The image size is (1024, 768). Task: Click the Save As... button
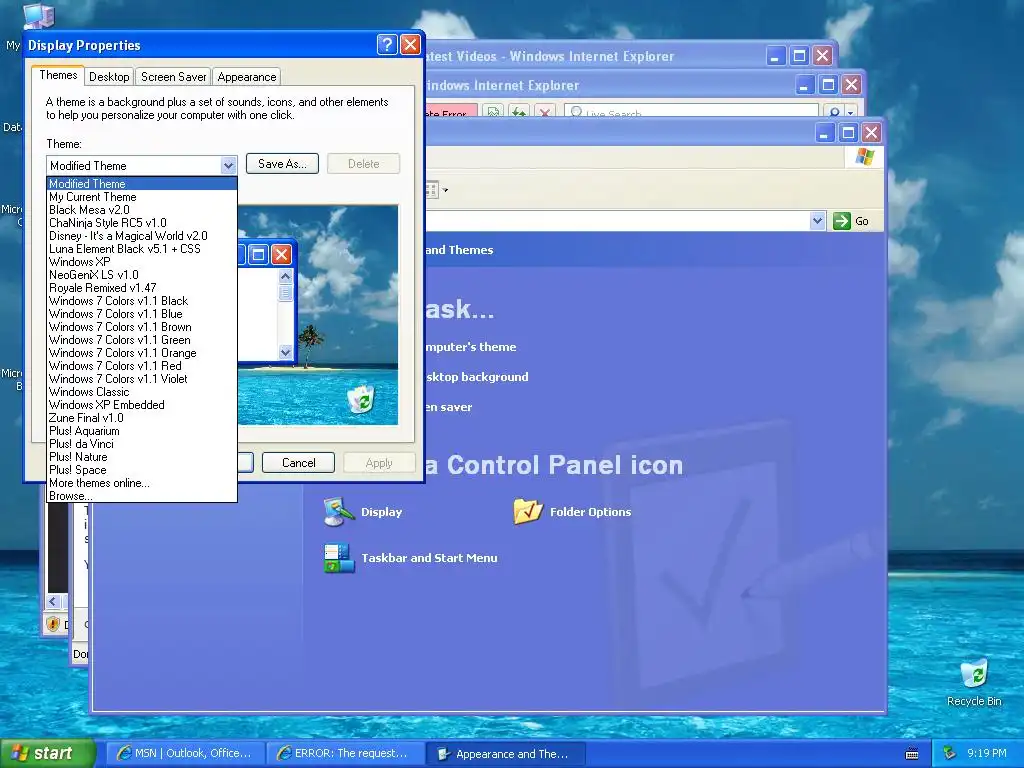tap(282, 164)
